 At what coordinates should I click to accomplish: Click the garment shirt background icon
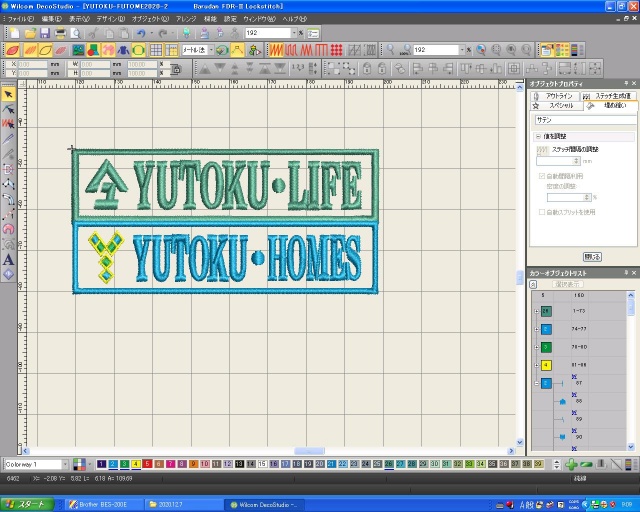tap(123, 50)
